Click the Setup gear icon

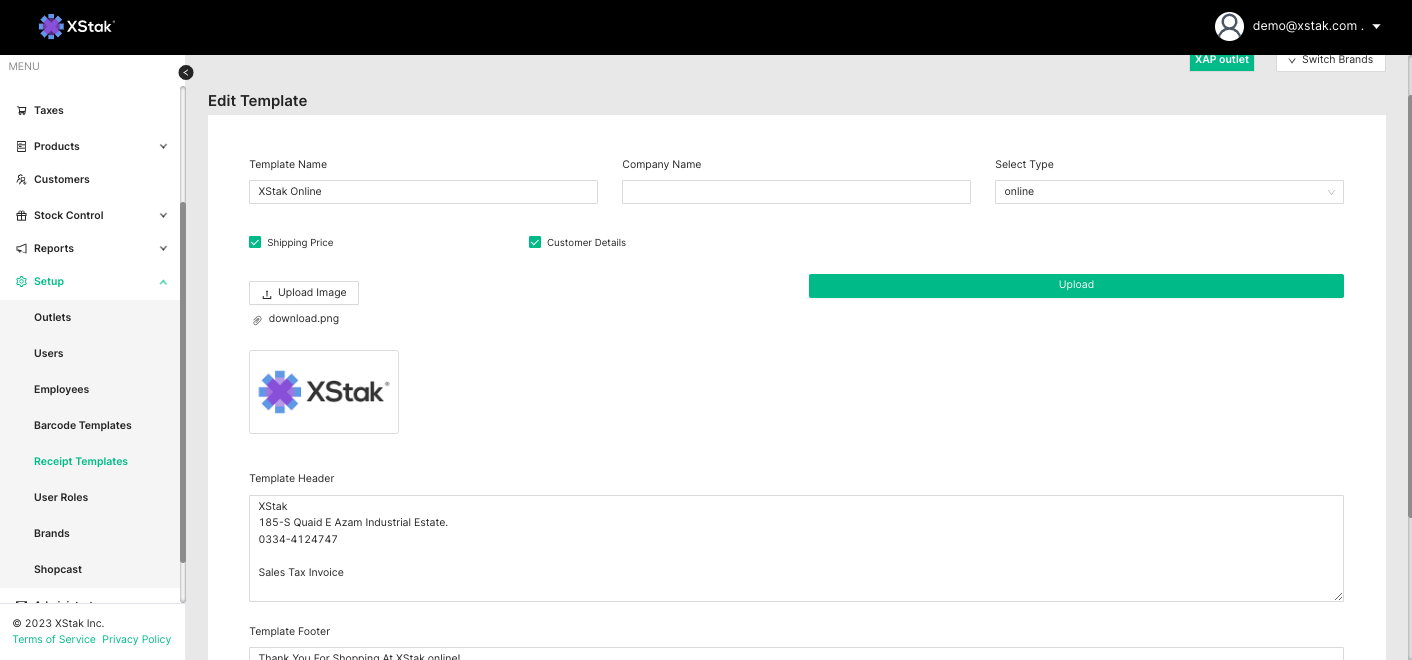(x=22, y=282)
